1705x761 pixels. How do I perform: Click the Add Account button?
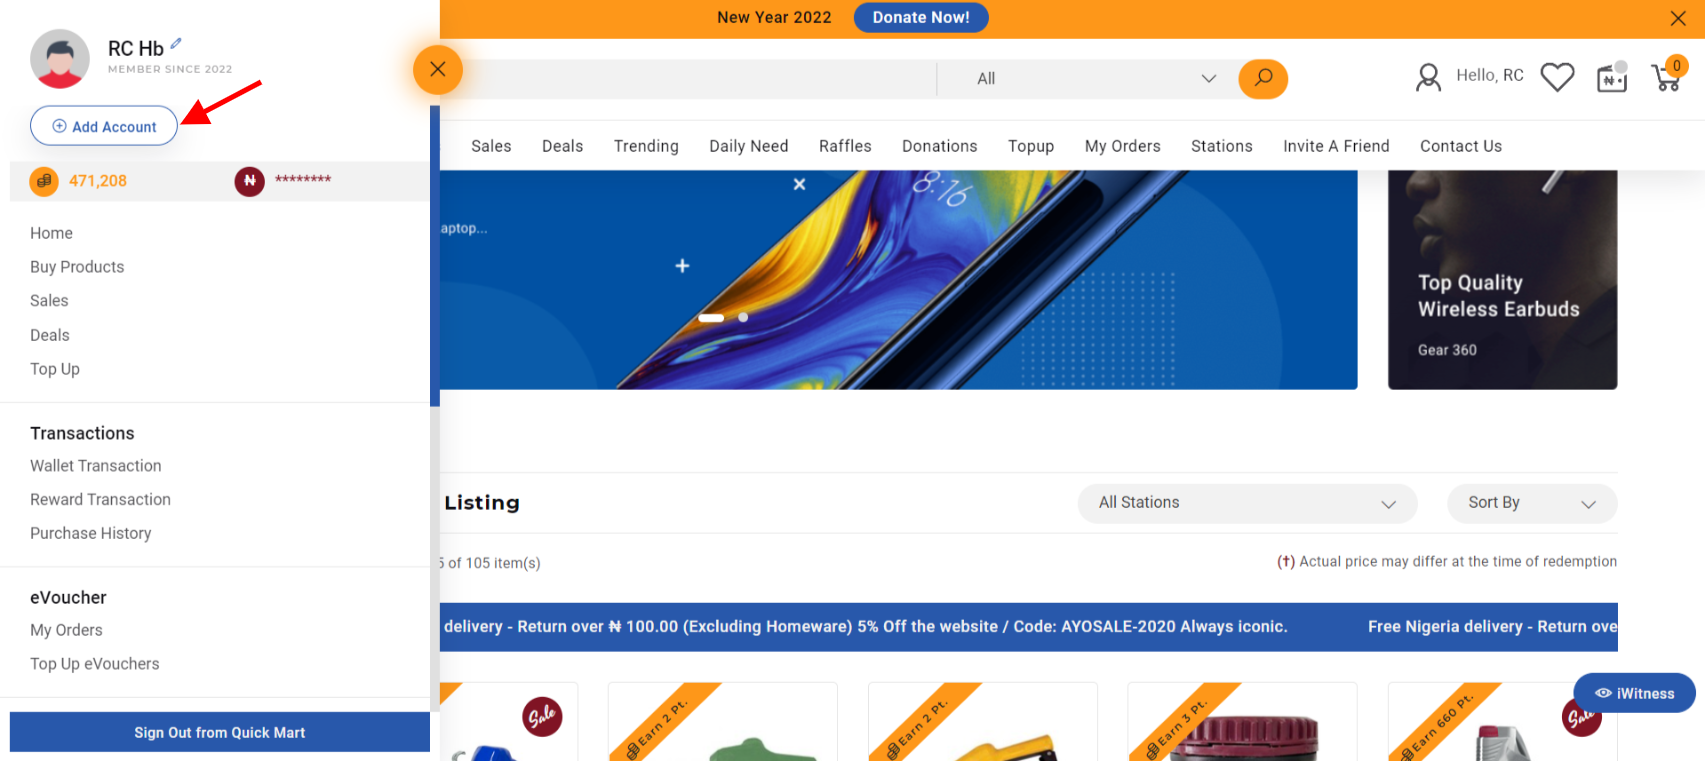(104, 126)
